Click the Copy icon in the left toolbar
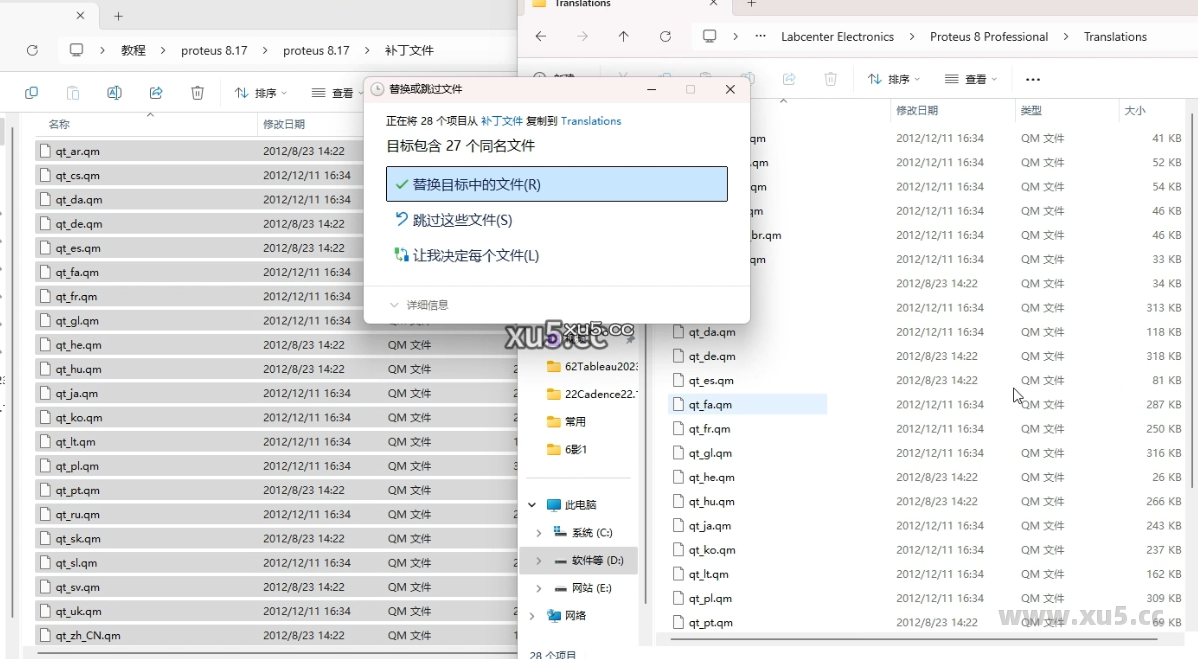Screen dimensions: 1198x659 (31, 92)
